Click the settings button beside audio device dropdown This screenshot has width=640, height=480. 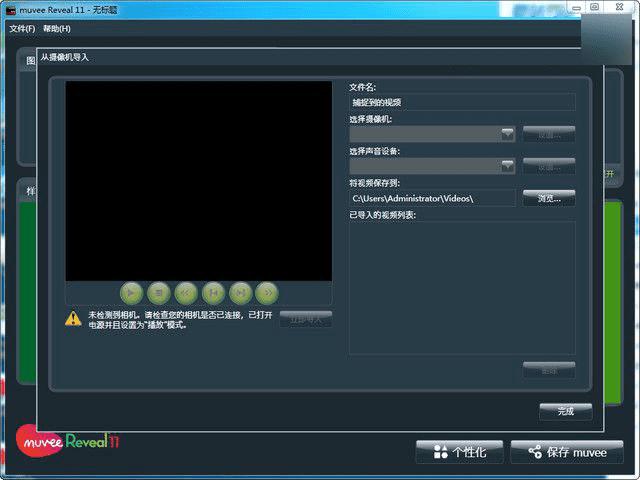tap(549, 166)
